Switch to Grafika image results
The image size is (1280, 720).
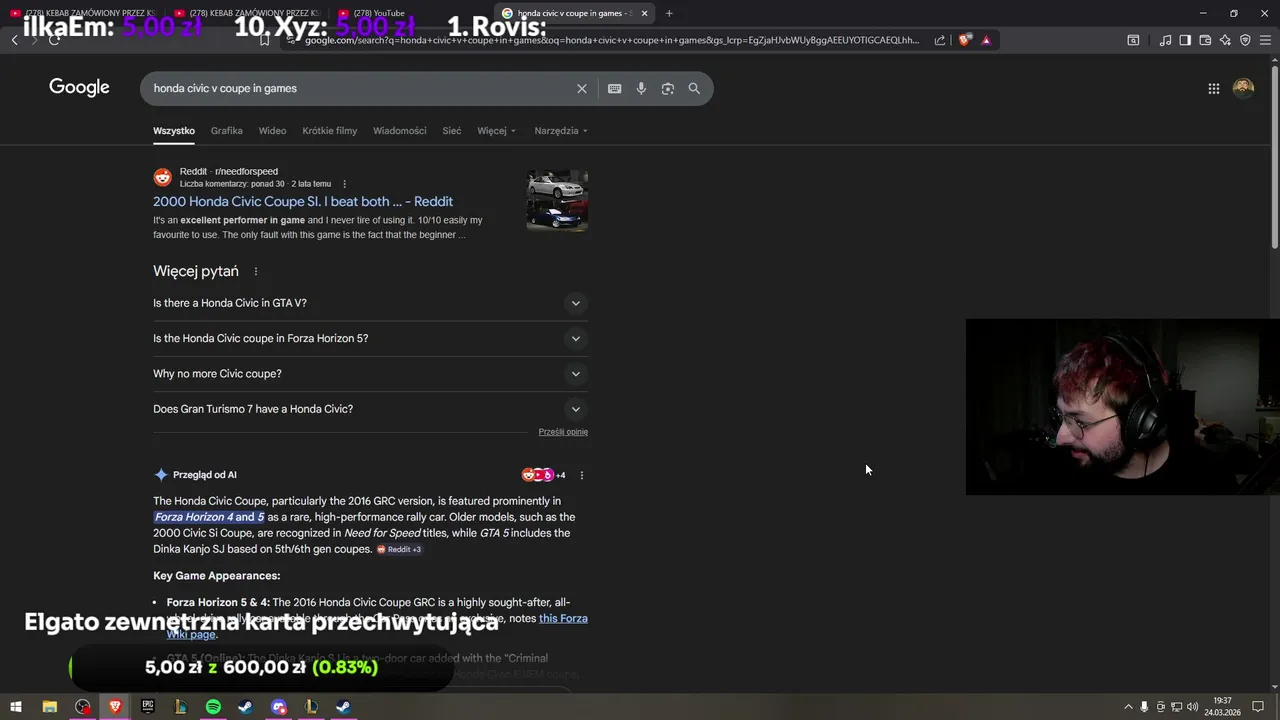pos(226,131)
